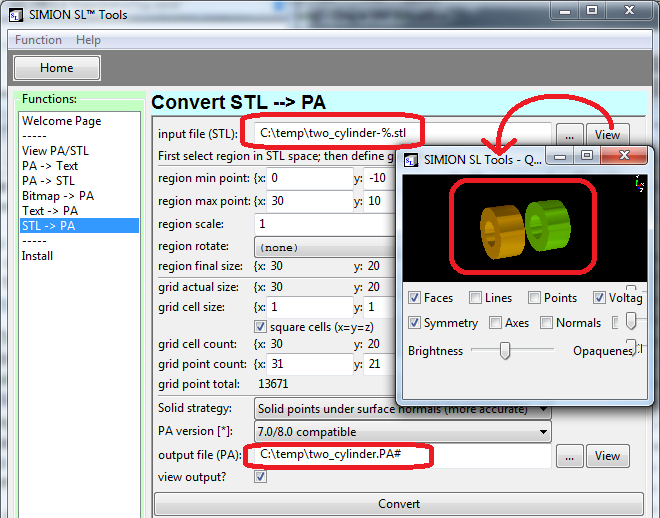Click the orange cylinder in 3D view
Viewport: 660px width, 518px height.
(x=502, y=231)
